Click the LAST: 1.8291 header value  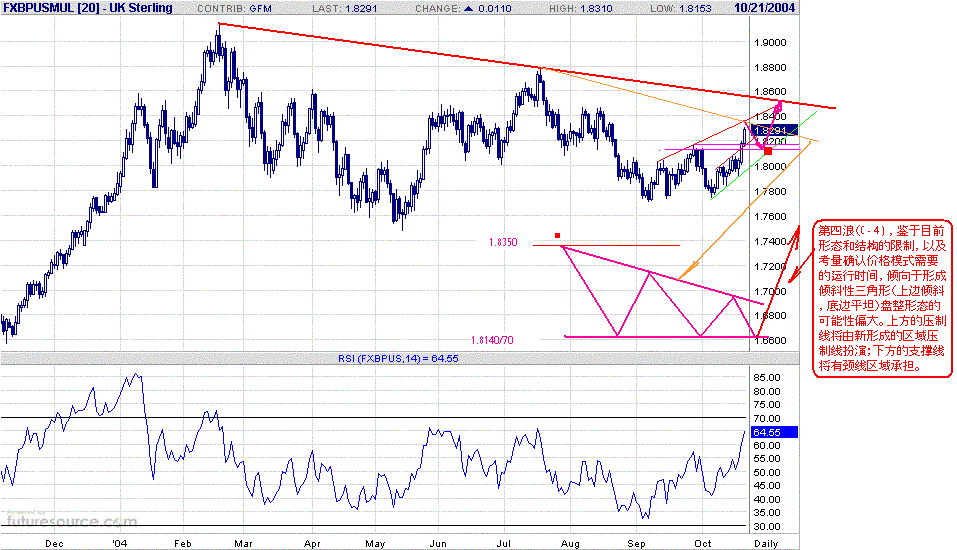[x=345, y=9]
